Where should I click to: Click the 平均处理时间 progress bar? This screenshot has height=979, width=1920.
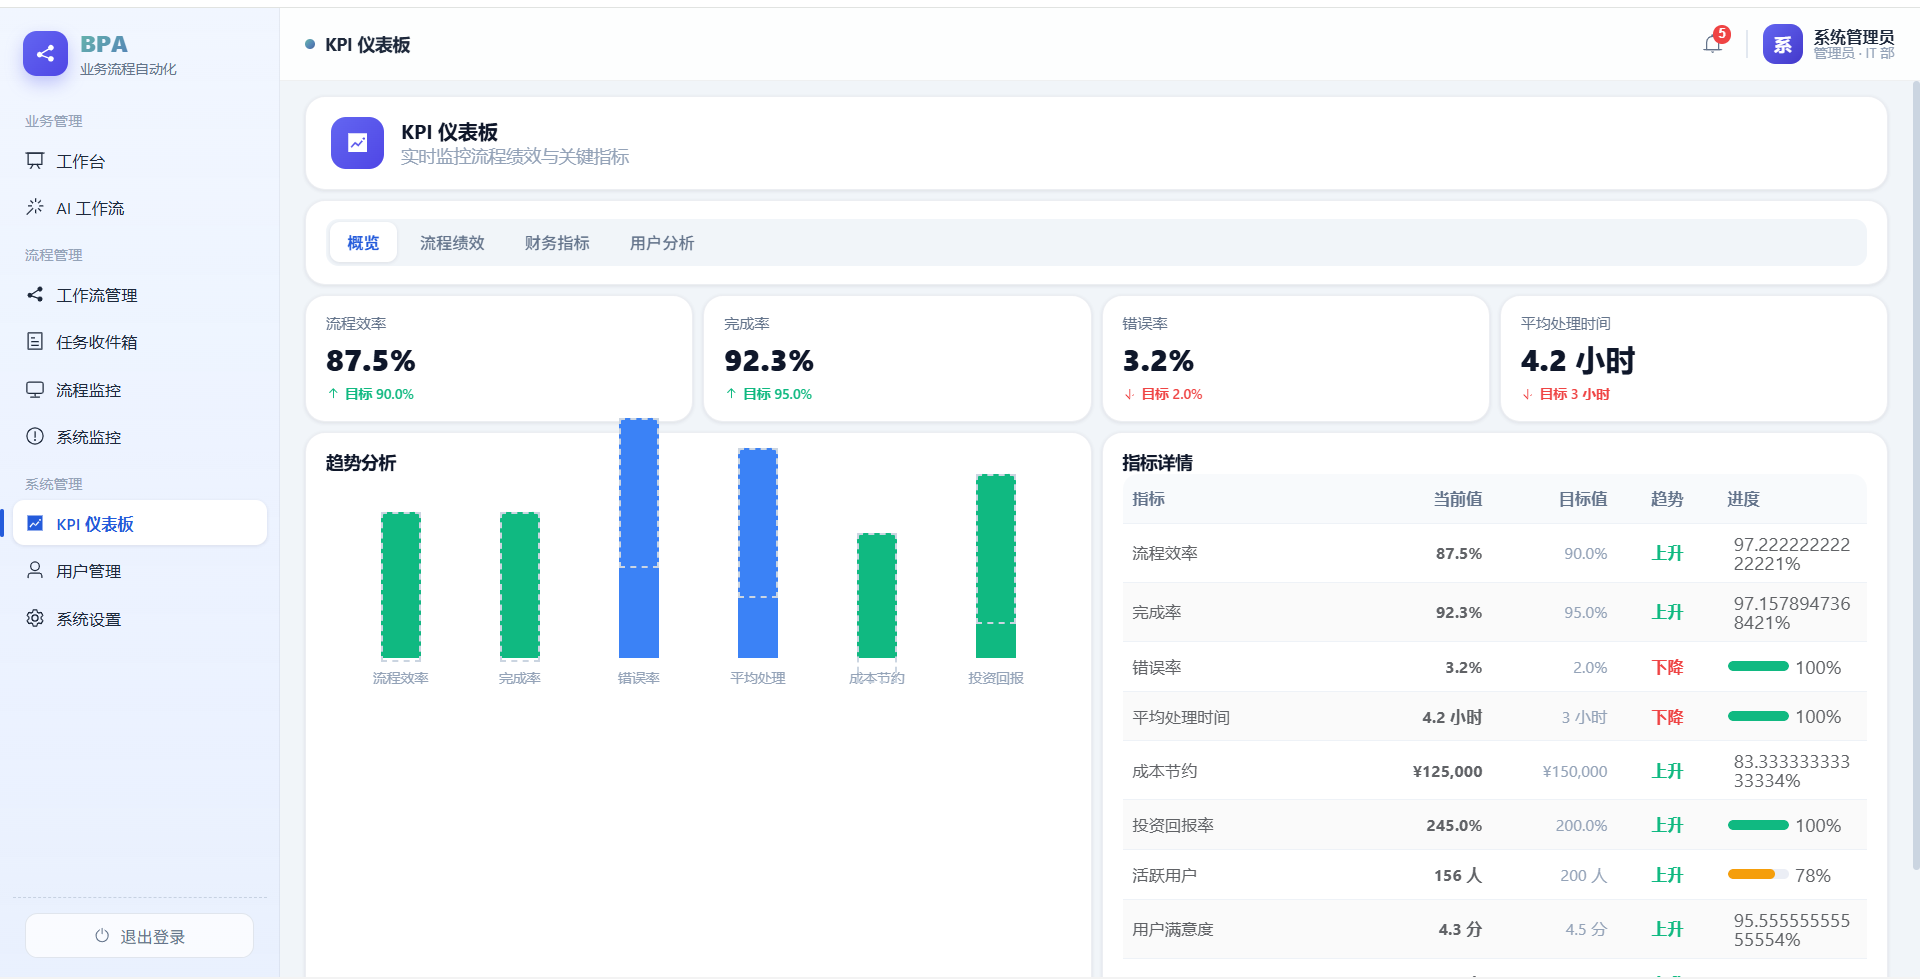[1758, 716]
